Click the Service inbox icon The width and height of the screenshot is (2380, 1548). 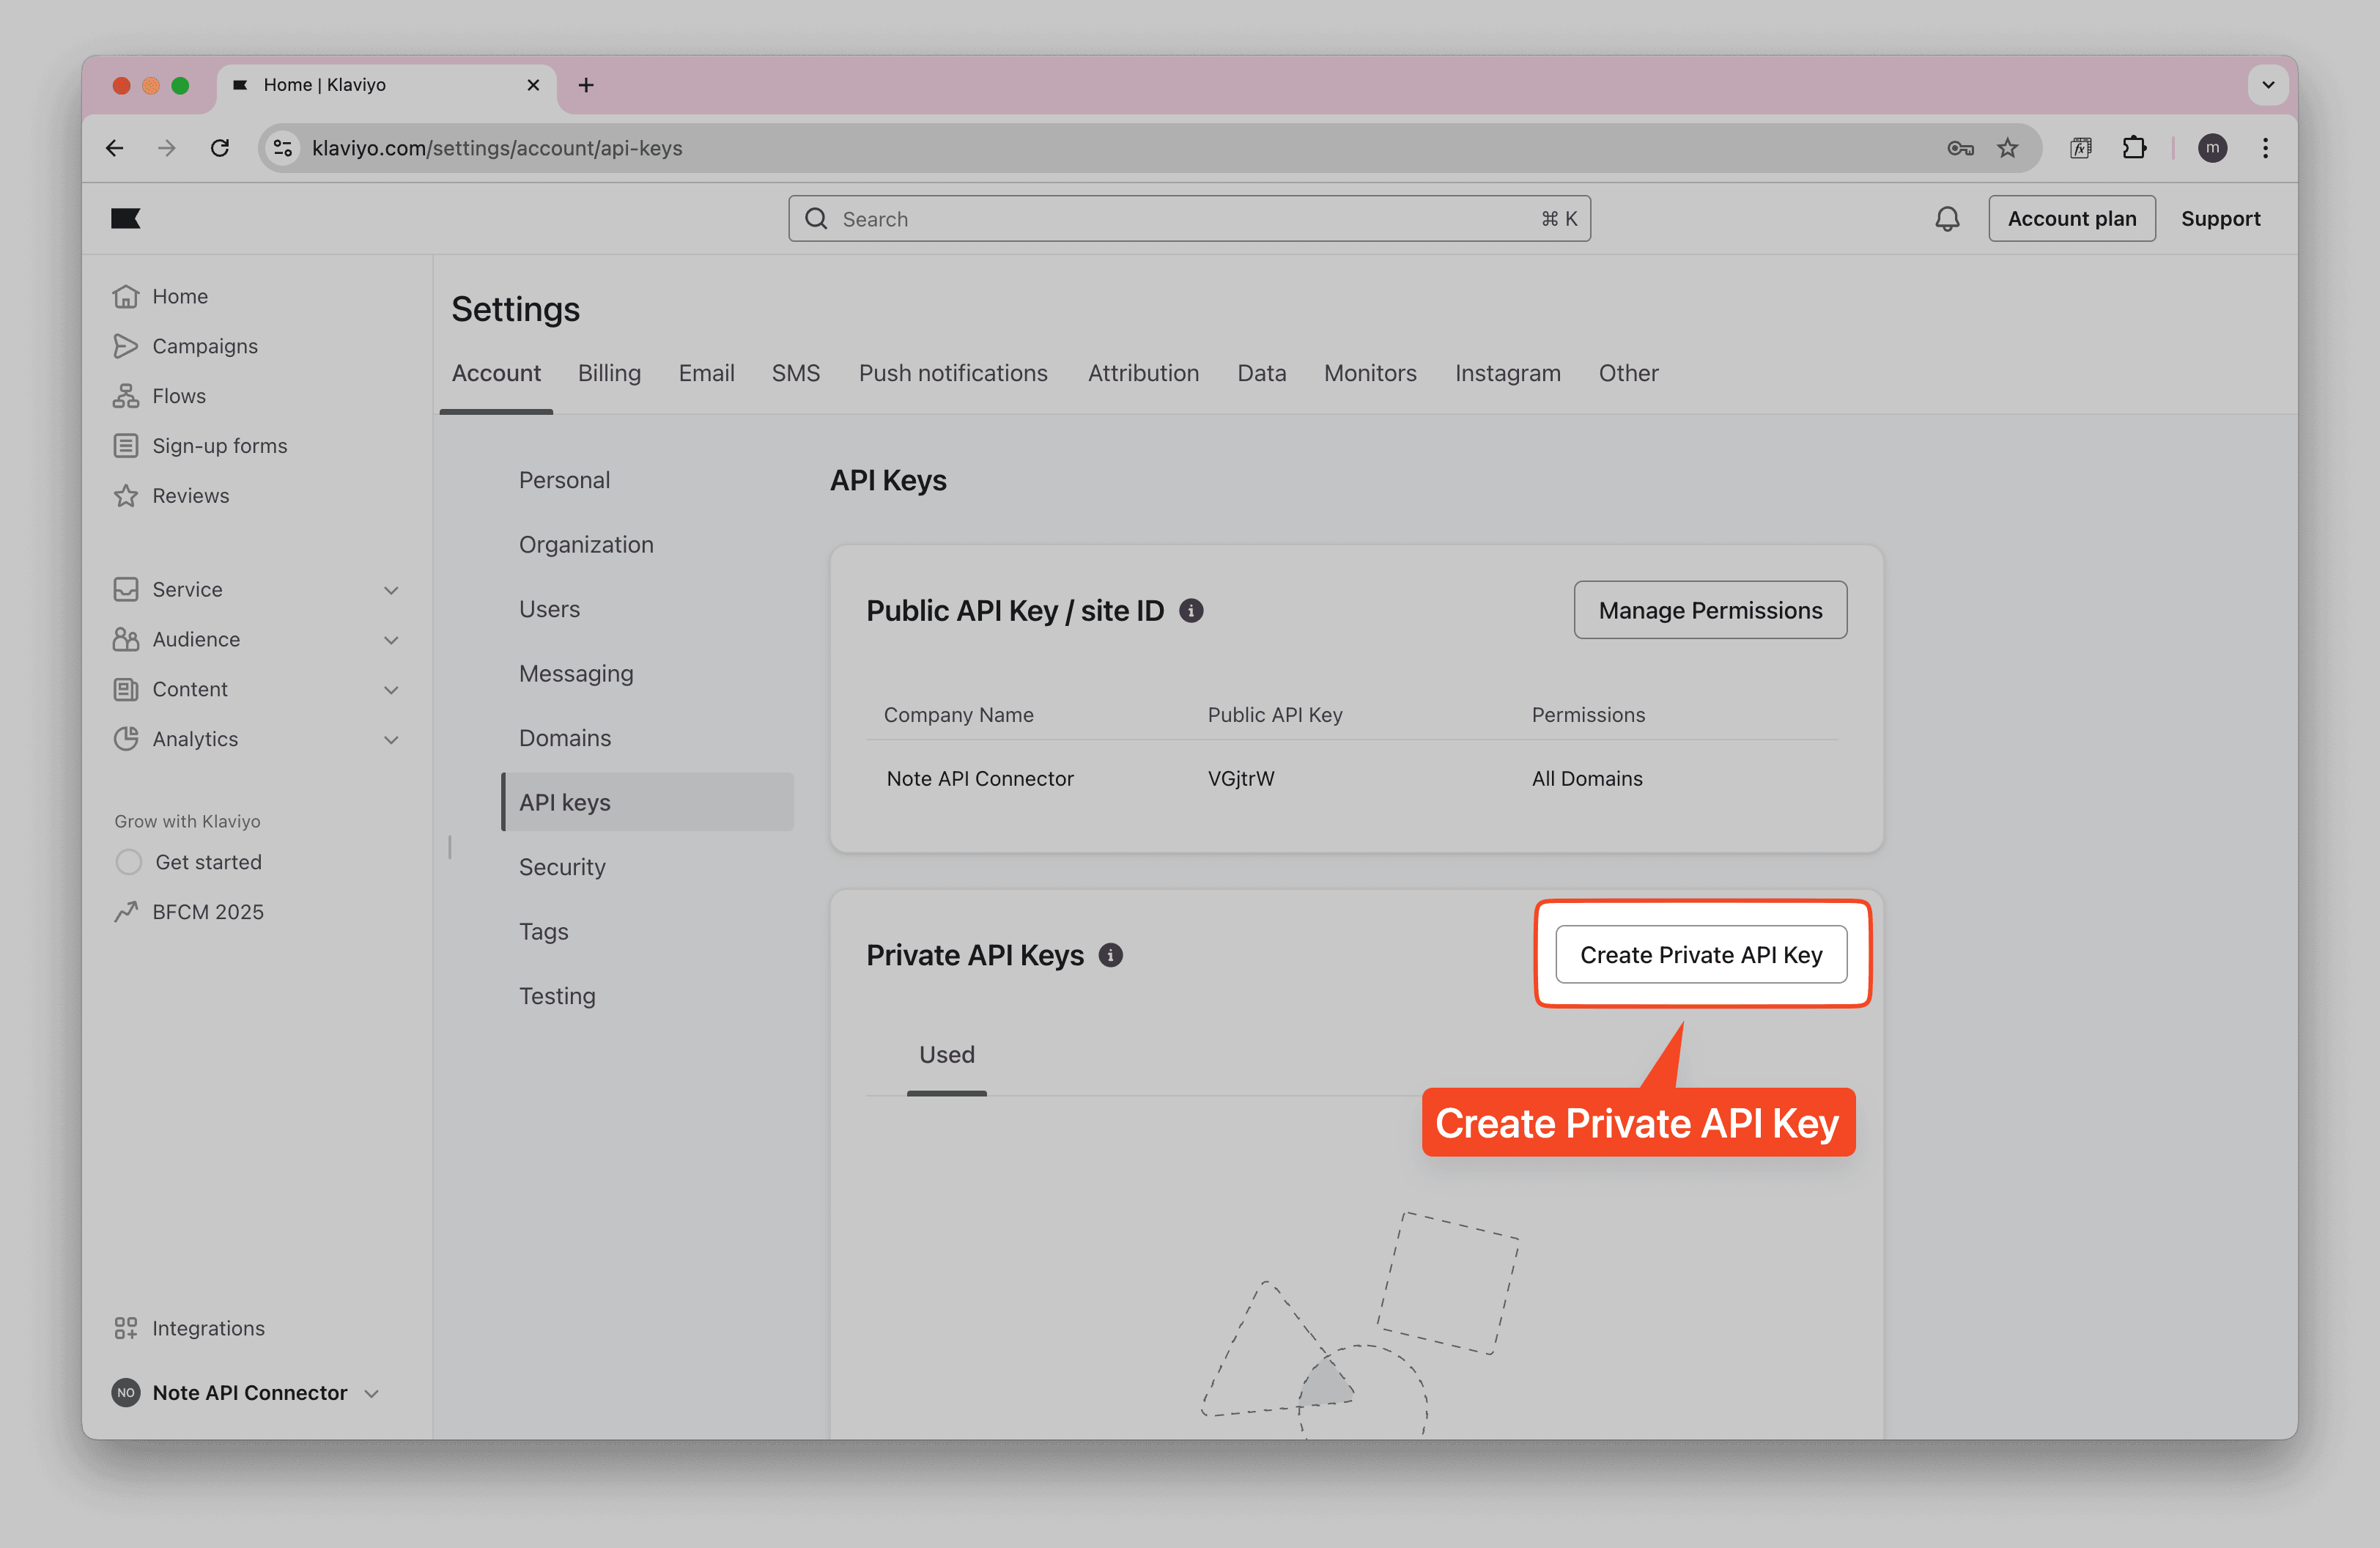126,589
